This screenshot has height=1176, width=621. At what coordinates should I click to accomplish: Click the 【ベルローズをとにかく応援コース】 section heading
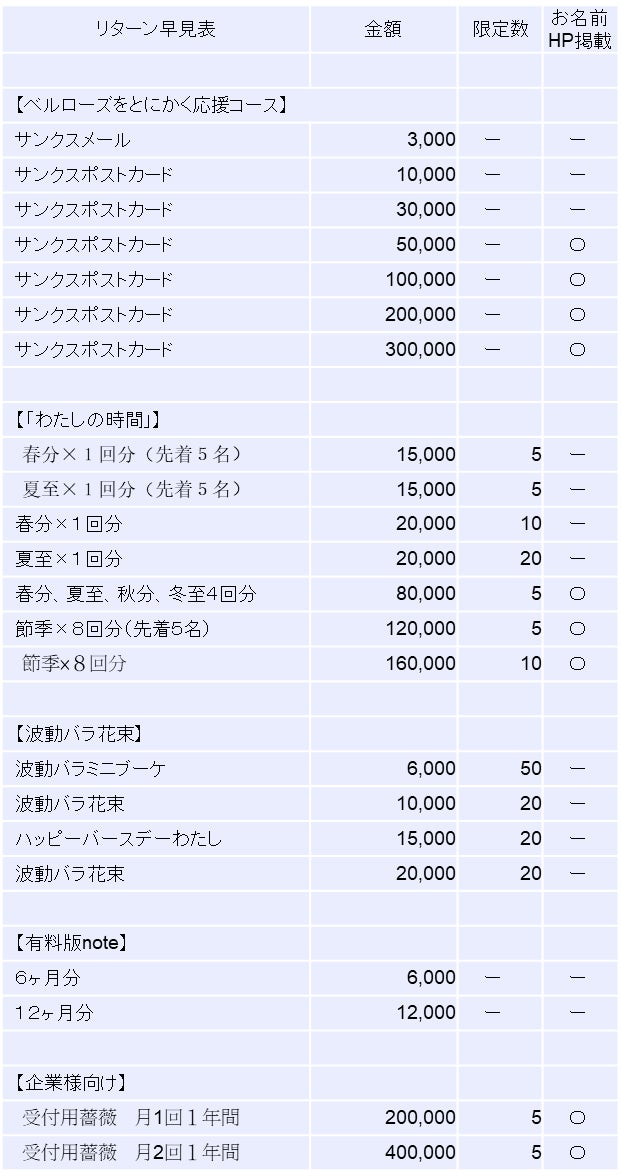(152, 105)
